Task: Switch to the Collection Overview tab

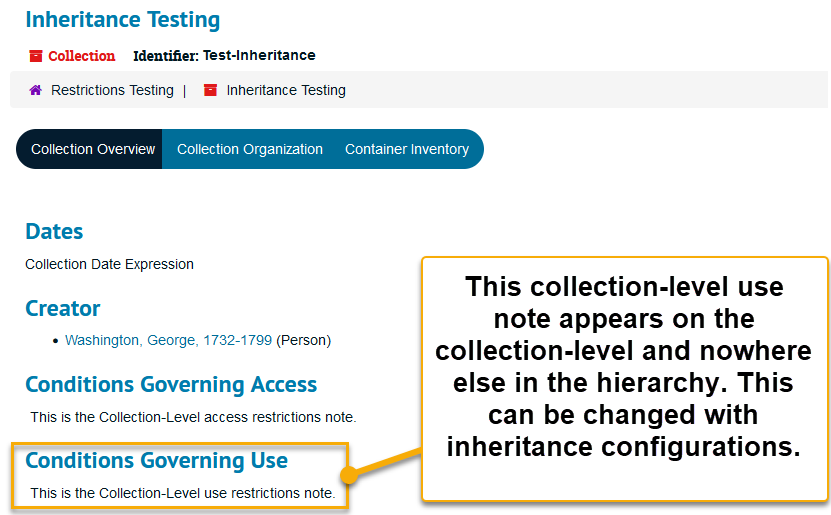Action: [93, 149]
